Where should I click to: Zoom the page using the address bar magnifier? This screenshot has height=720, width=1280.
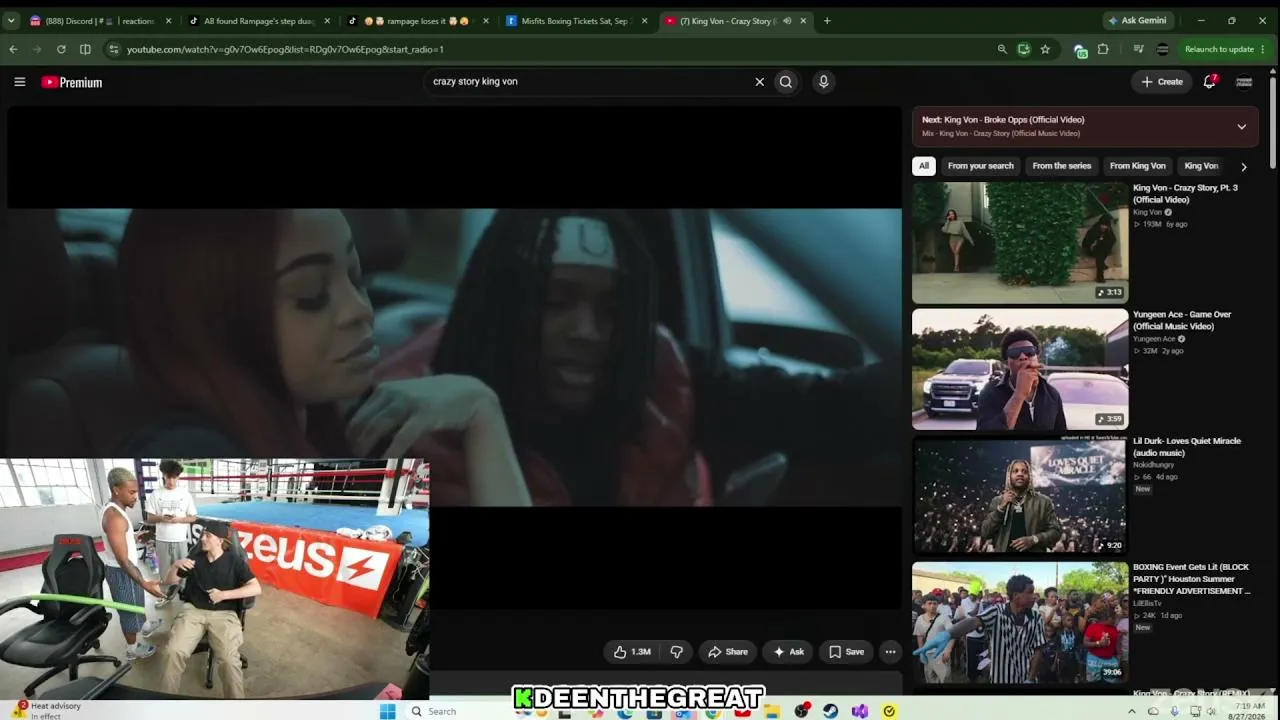pyautogui.click(x=1002, y=49)
